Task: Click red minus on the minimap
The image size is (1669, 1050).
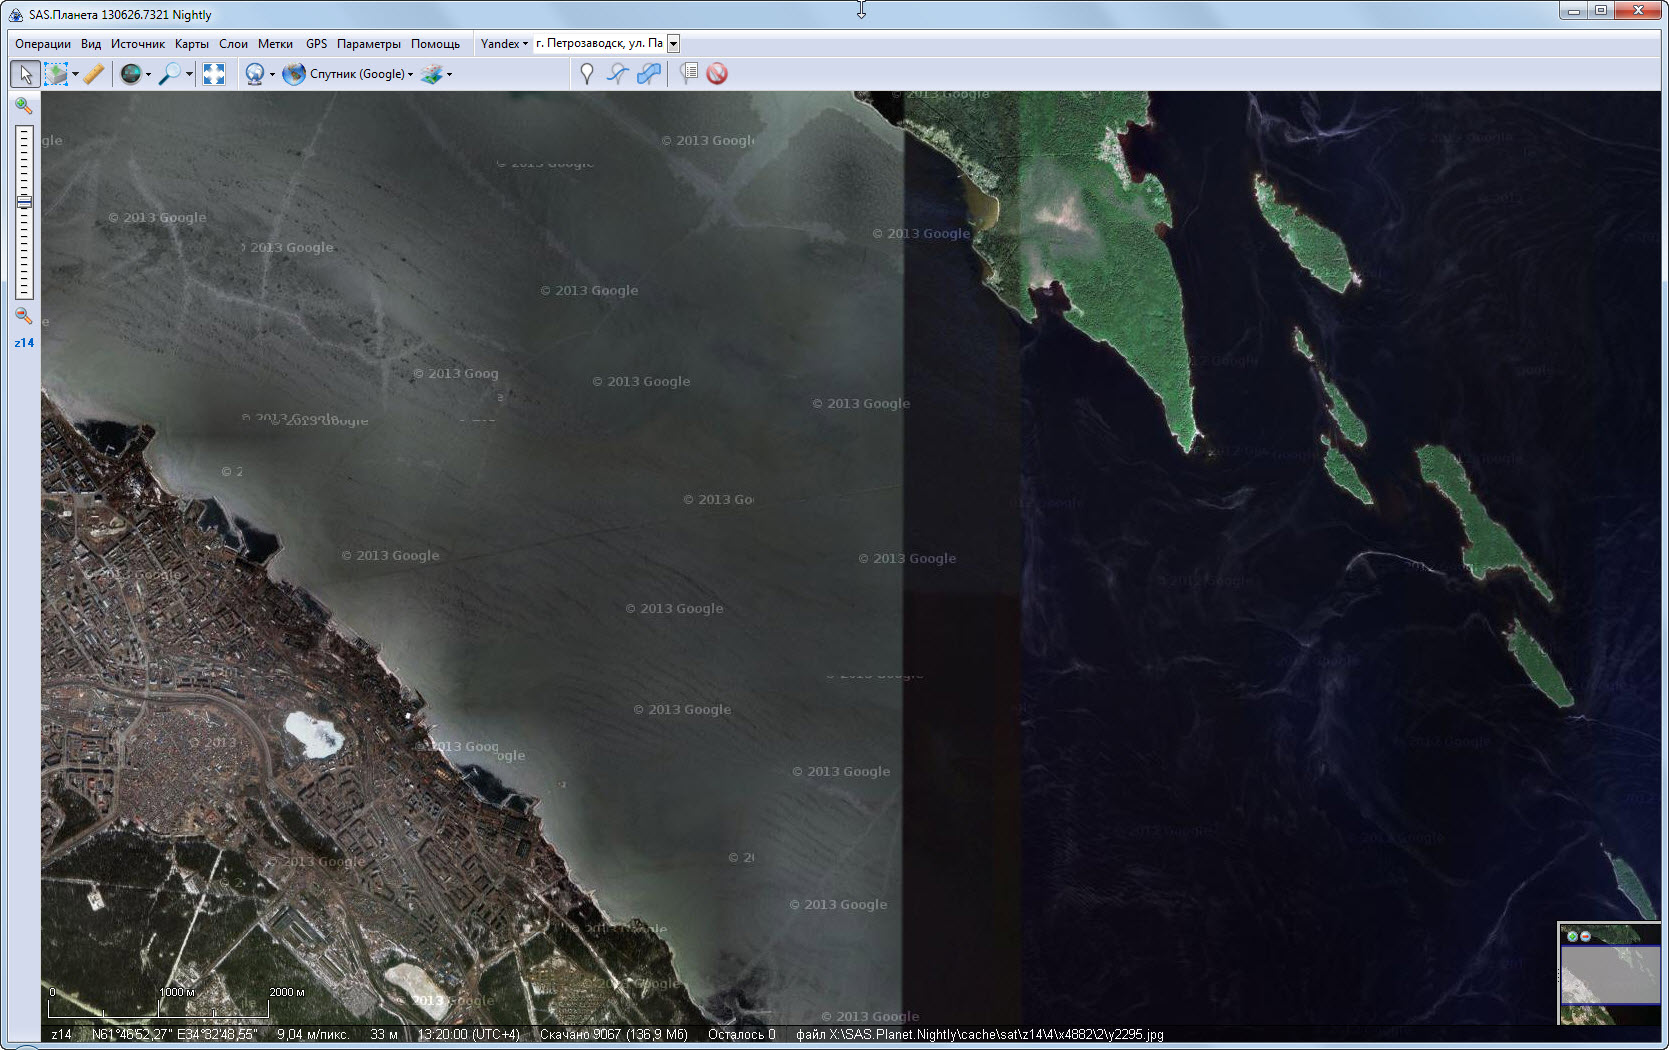Action: click(x=1585, y=937)
